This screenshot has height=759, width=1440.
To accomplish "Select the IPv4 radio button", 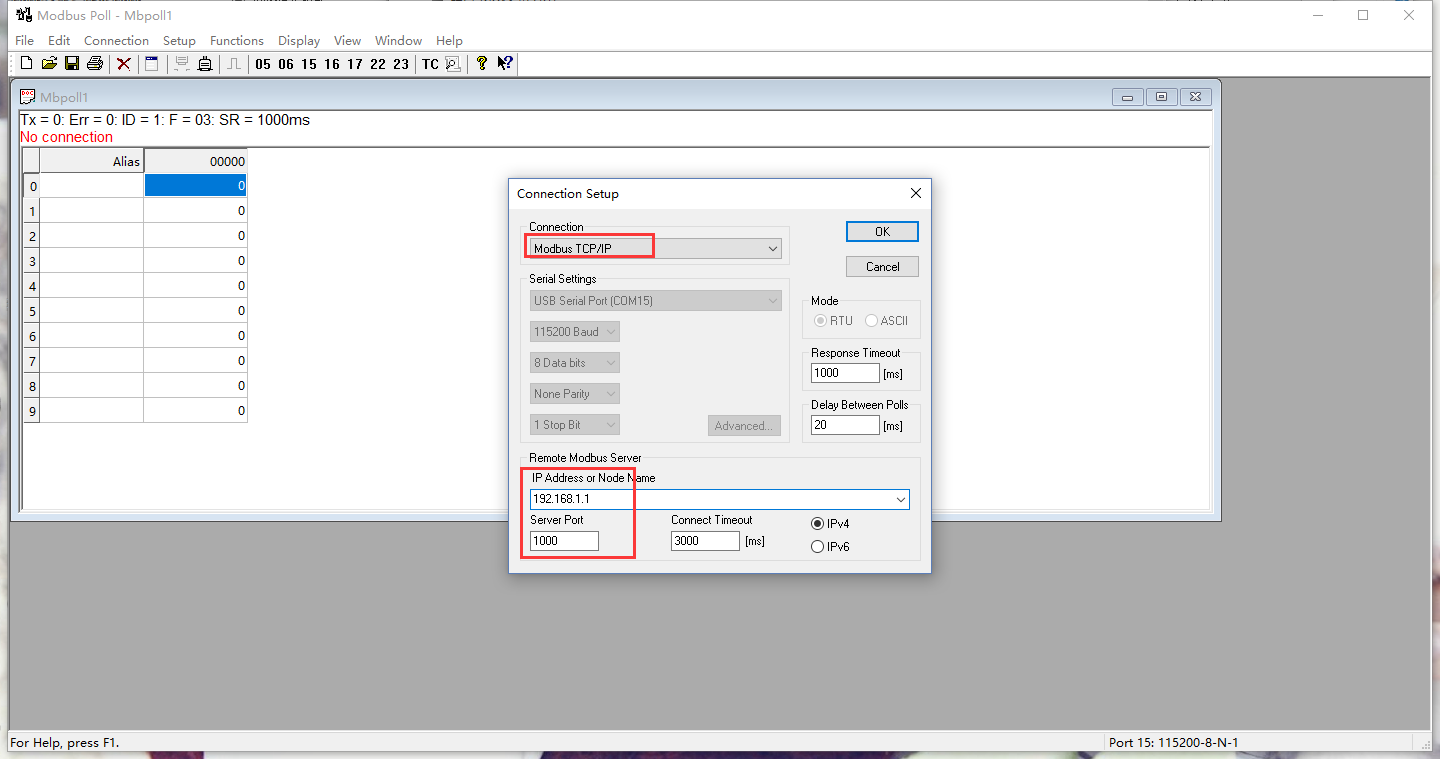I will (818, 524).
